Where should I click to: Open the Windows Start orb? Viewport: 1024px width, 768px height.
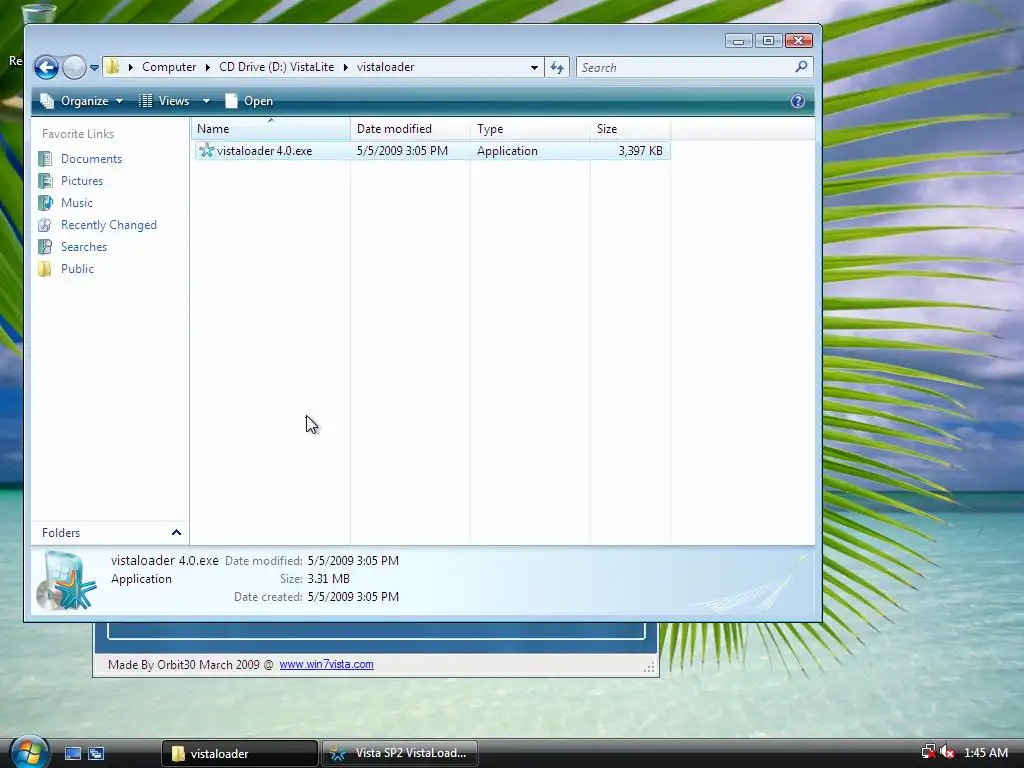(29, 753)
